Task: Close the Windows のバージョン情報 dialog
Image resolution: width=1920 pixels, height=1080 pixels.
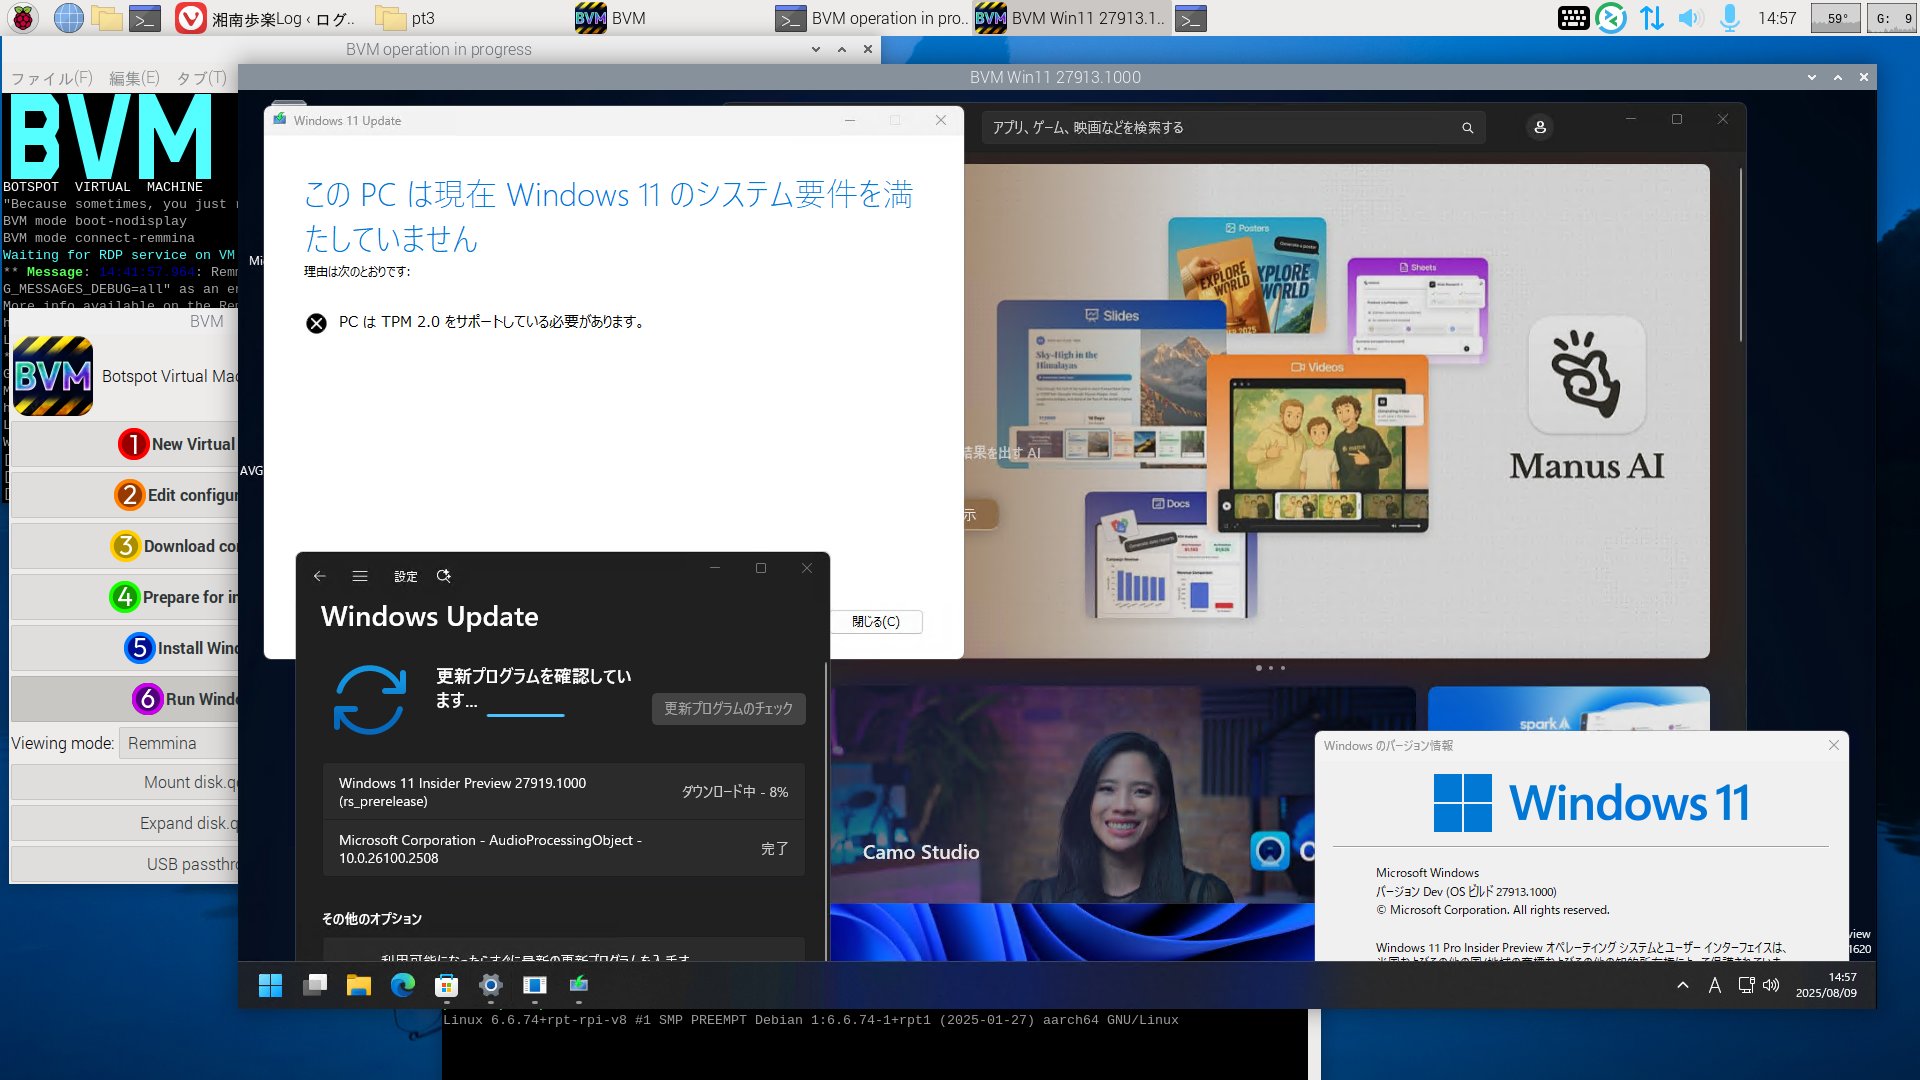Action: coord(1834,745)
